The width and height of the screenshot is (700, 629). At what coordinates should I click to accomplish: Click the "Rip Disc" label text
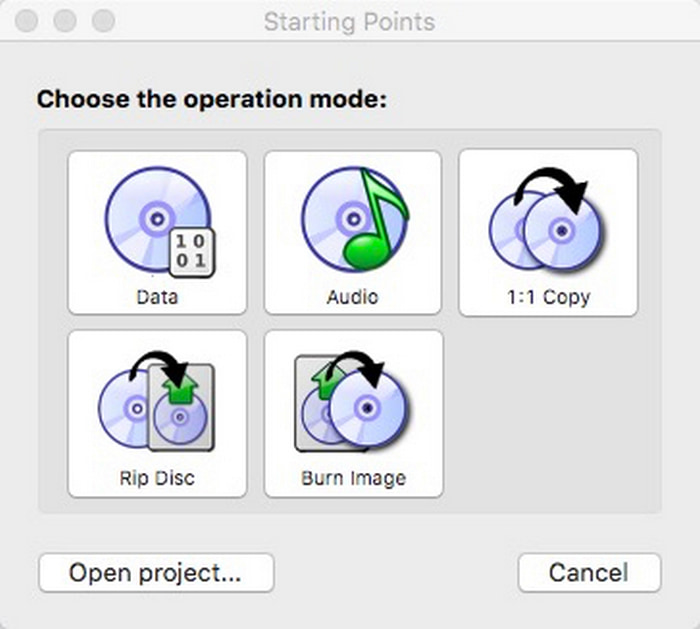pyautogui.click(x=156, y=478)
